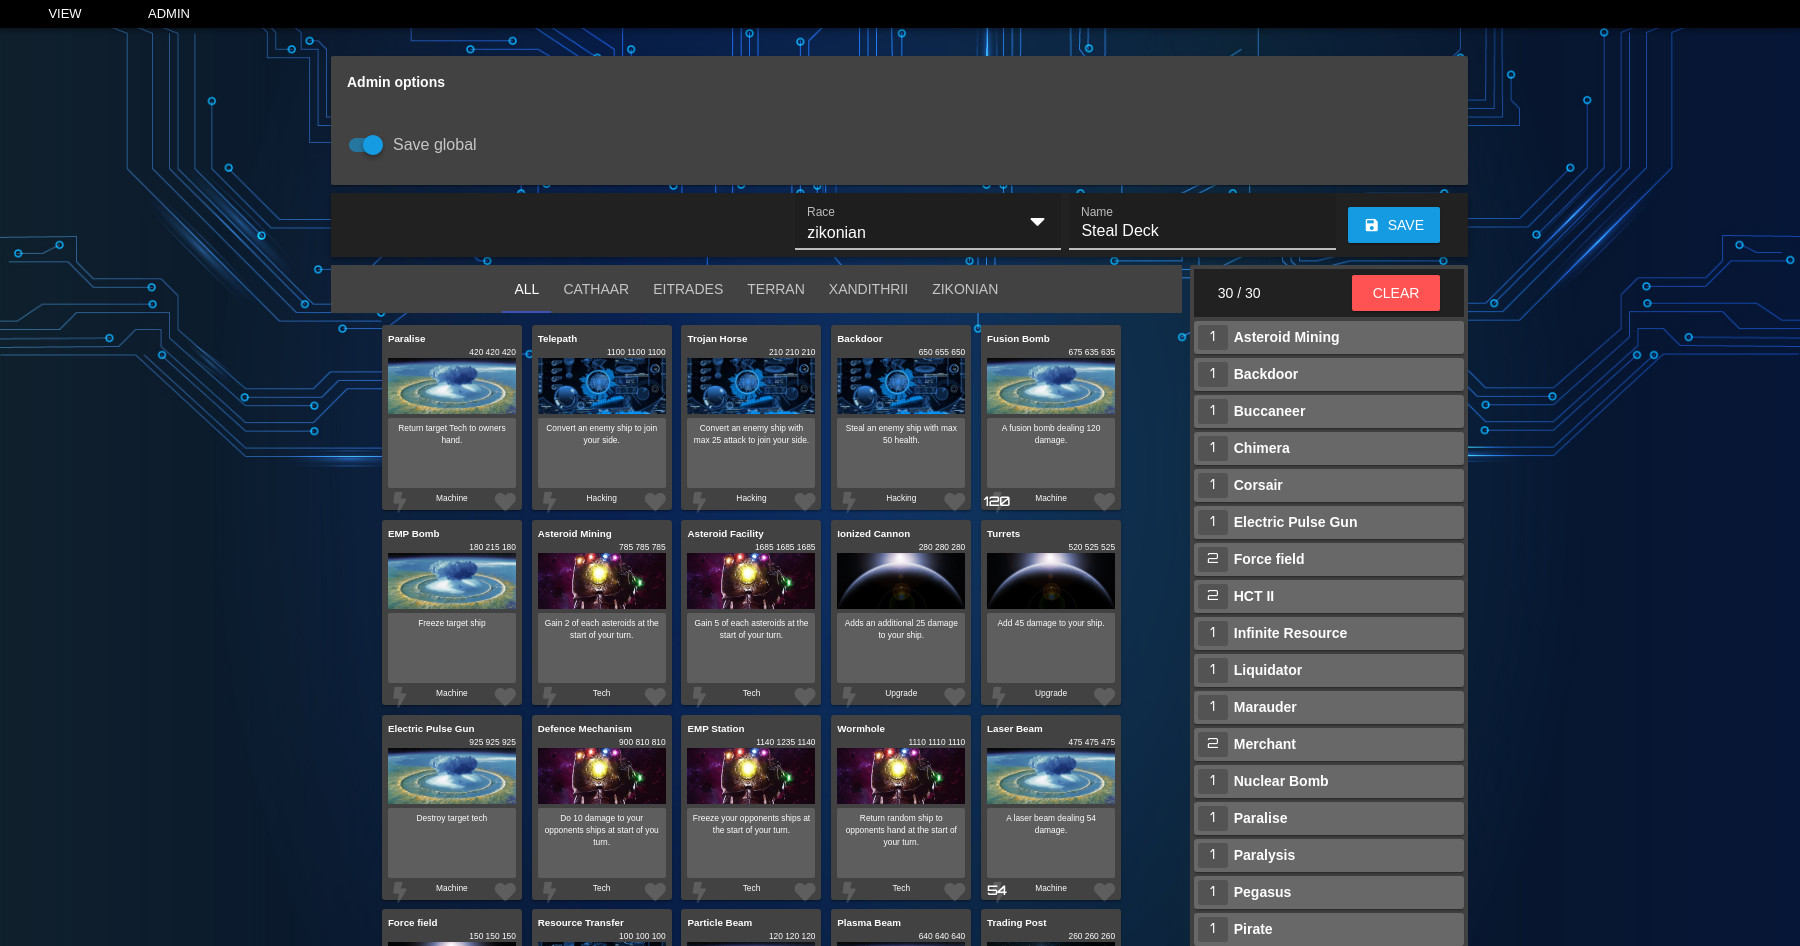The width and height of the screenshot is (1800, 946).
Task: Click the heart icon on Ionized Cannon card
Action: [955, 695]
